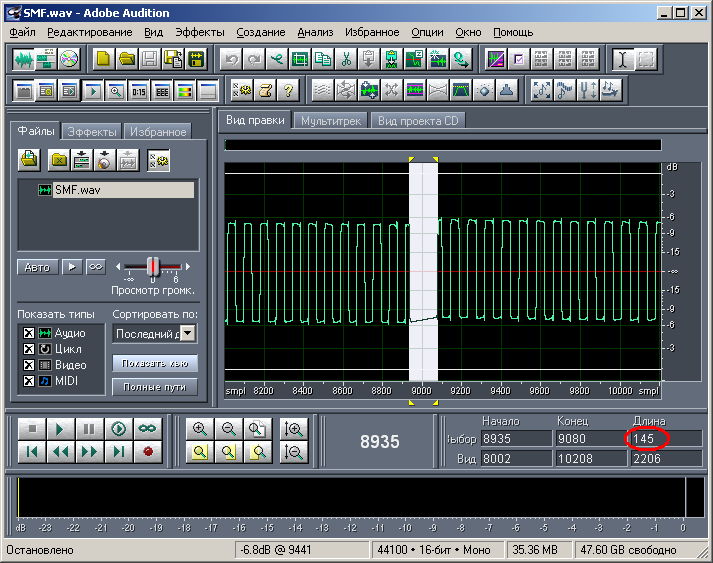Create a new file with yellow page icon
Screen dimensions: 713x563
coord(104,59)
